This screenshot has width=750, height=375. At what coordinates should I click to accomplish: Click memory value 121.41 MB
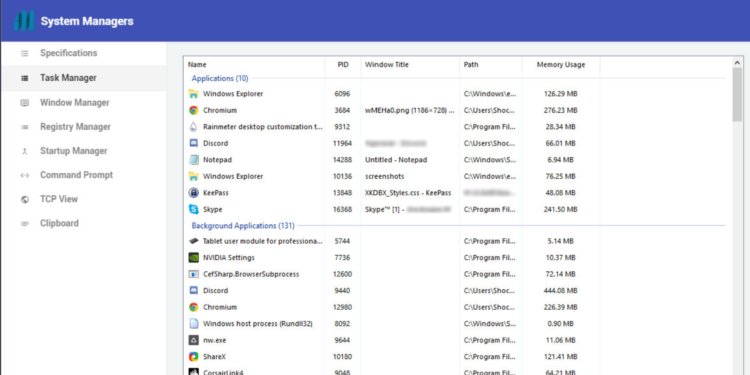561,357
